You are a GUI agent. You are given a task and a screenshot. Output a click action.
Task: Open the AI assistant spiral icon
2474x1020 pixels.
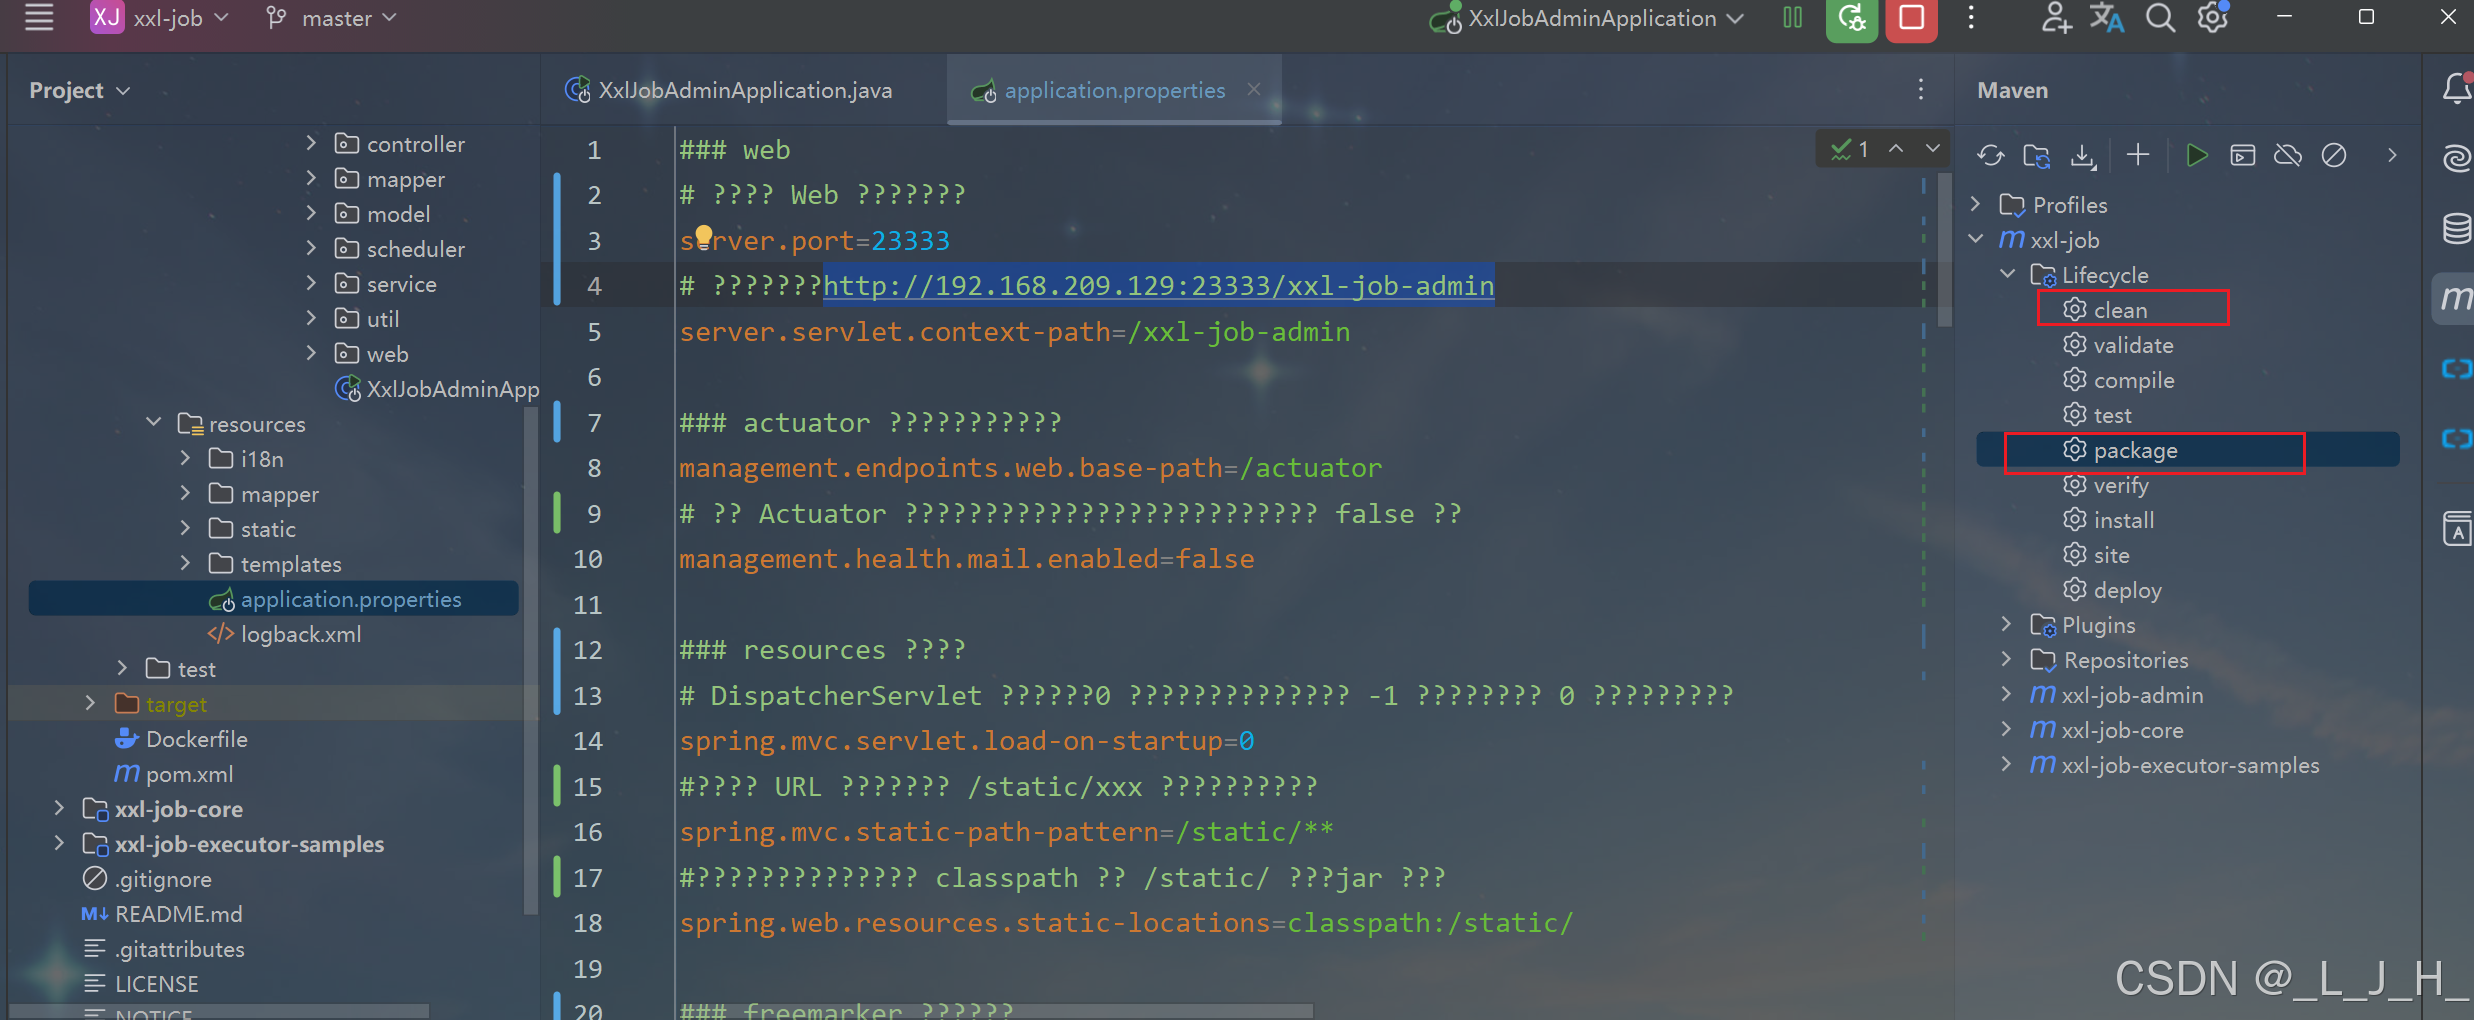(2456, 158)
